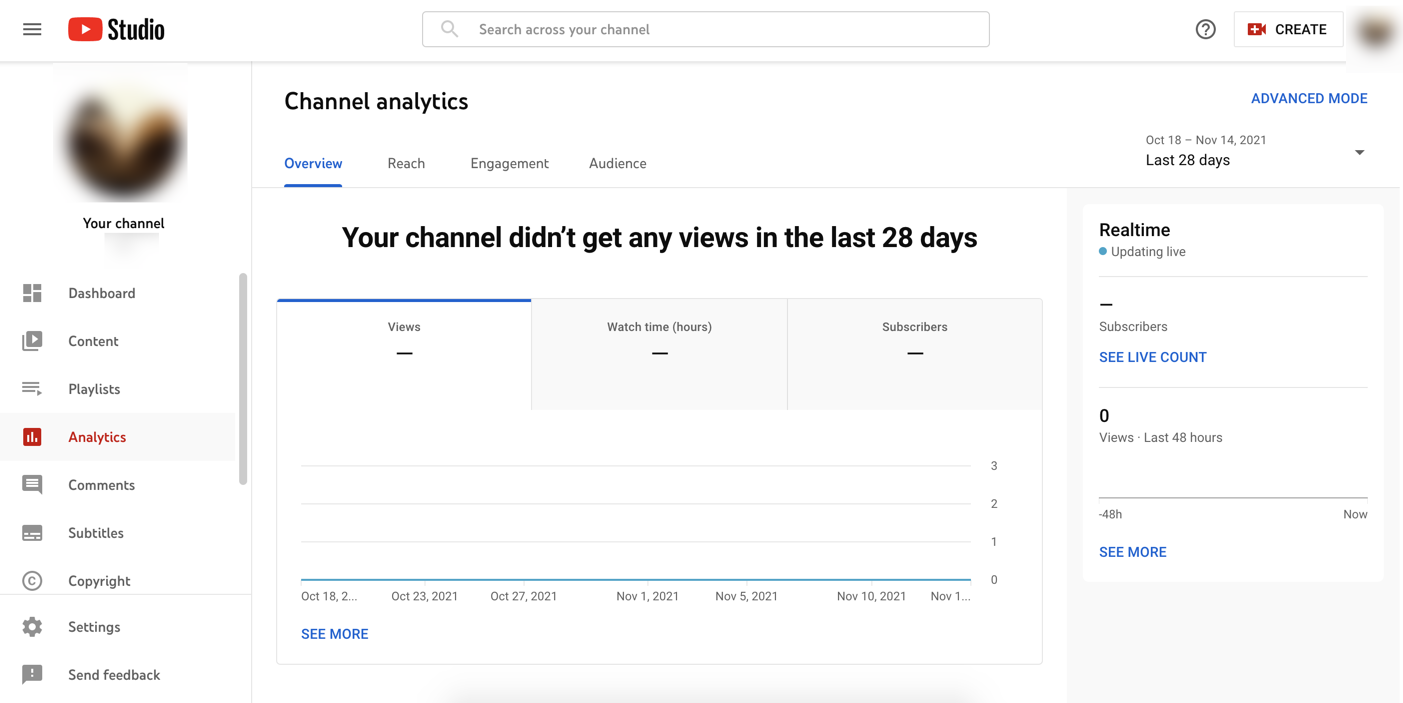Select the Watch time (hours) card
Image resolution: width=1403 pixels, height=703 pixels.
(659, 354)
